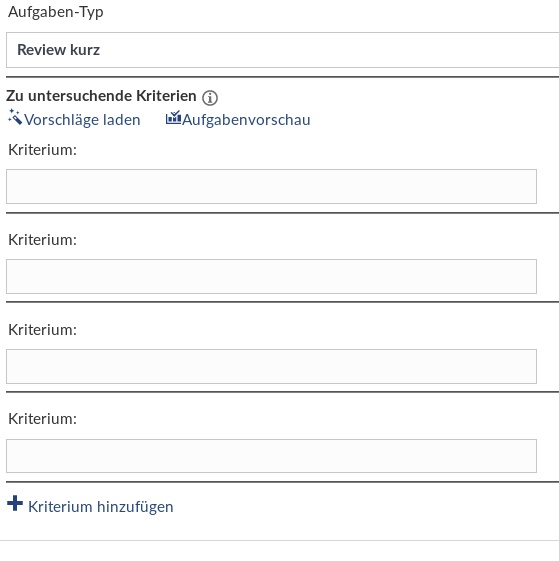Click the Vorschläge laden link text
559x561 pixels.
click(x=82, y=120)
